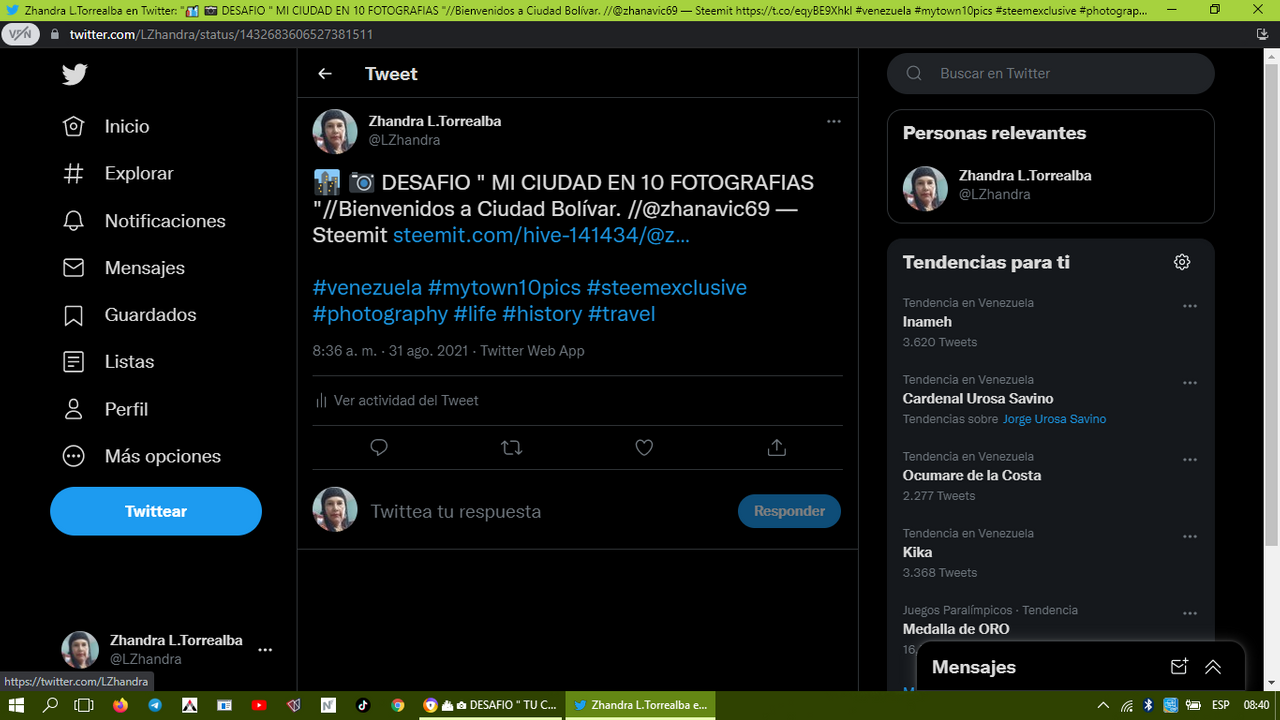Open the #steemexclusive hashtag
The image size is (1280, 720).
tap(666, 287)
